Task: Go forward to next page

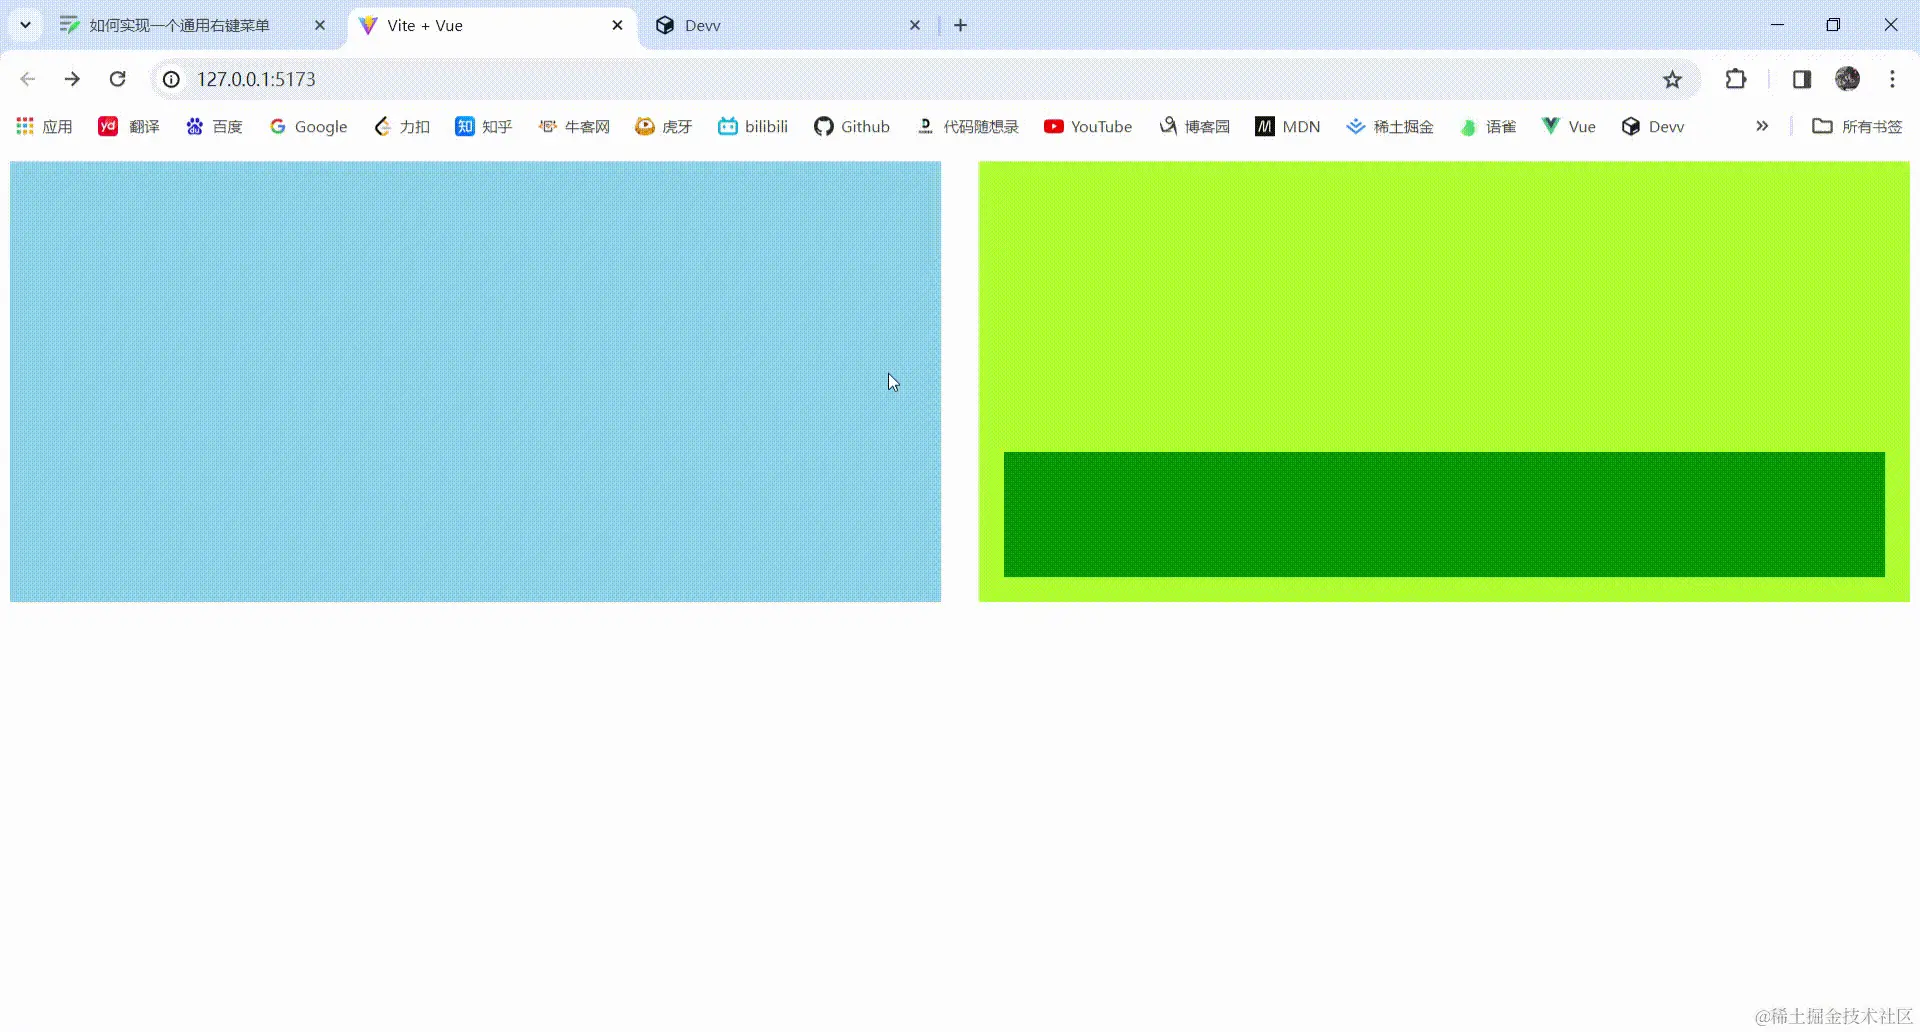Action: point(72,79)
